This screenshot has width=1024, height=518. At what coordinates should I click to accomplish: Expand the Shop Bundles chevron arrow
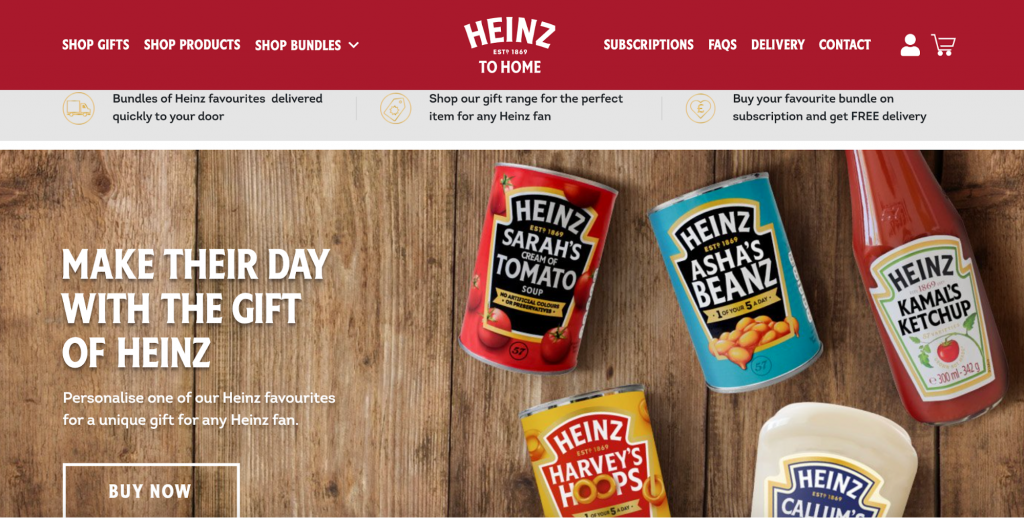point(353,45)
